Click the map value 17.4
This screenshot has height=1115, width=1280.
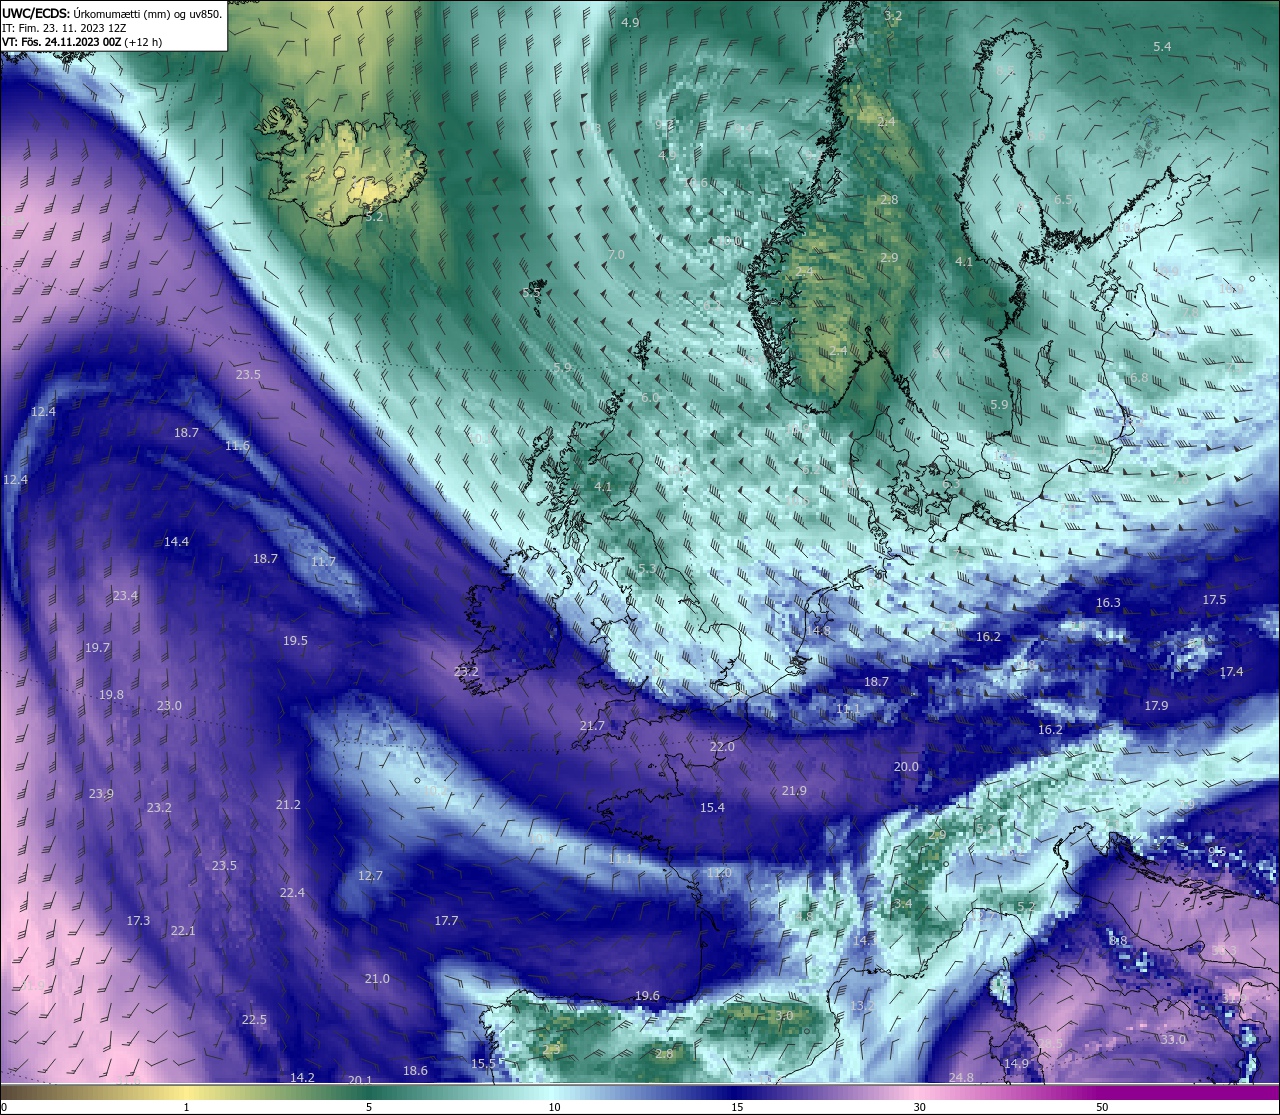[x=1231, y=672]
